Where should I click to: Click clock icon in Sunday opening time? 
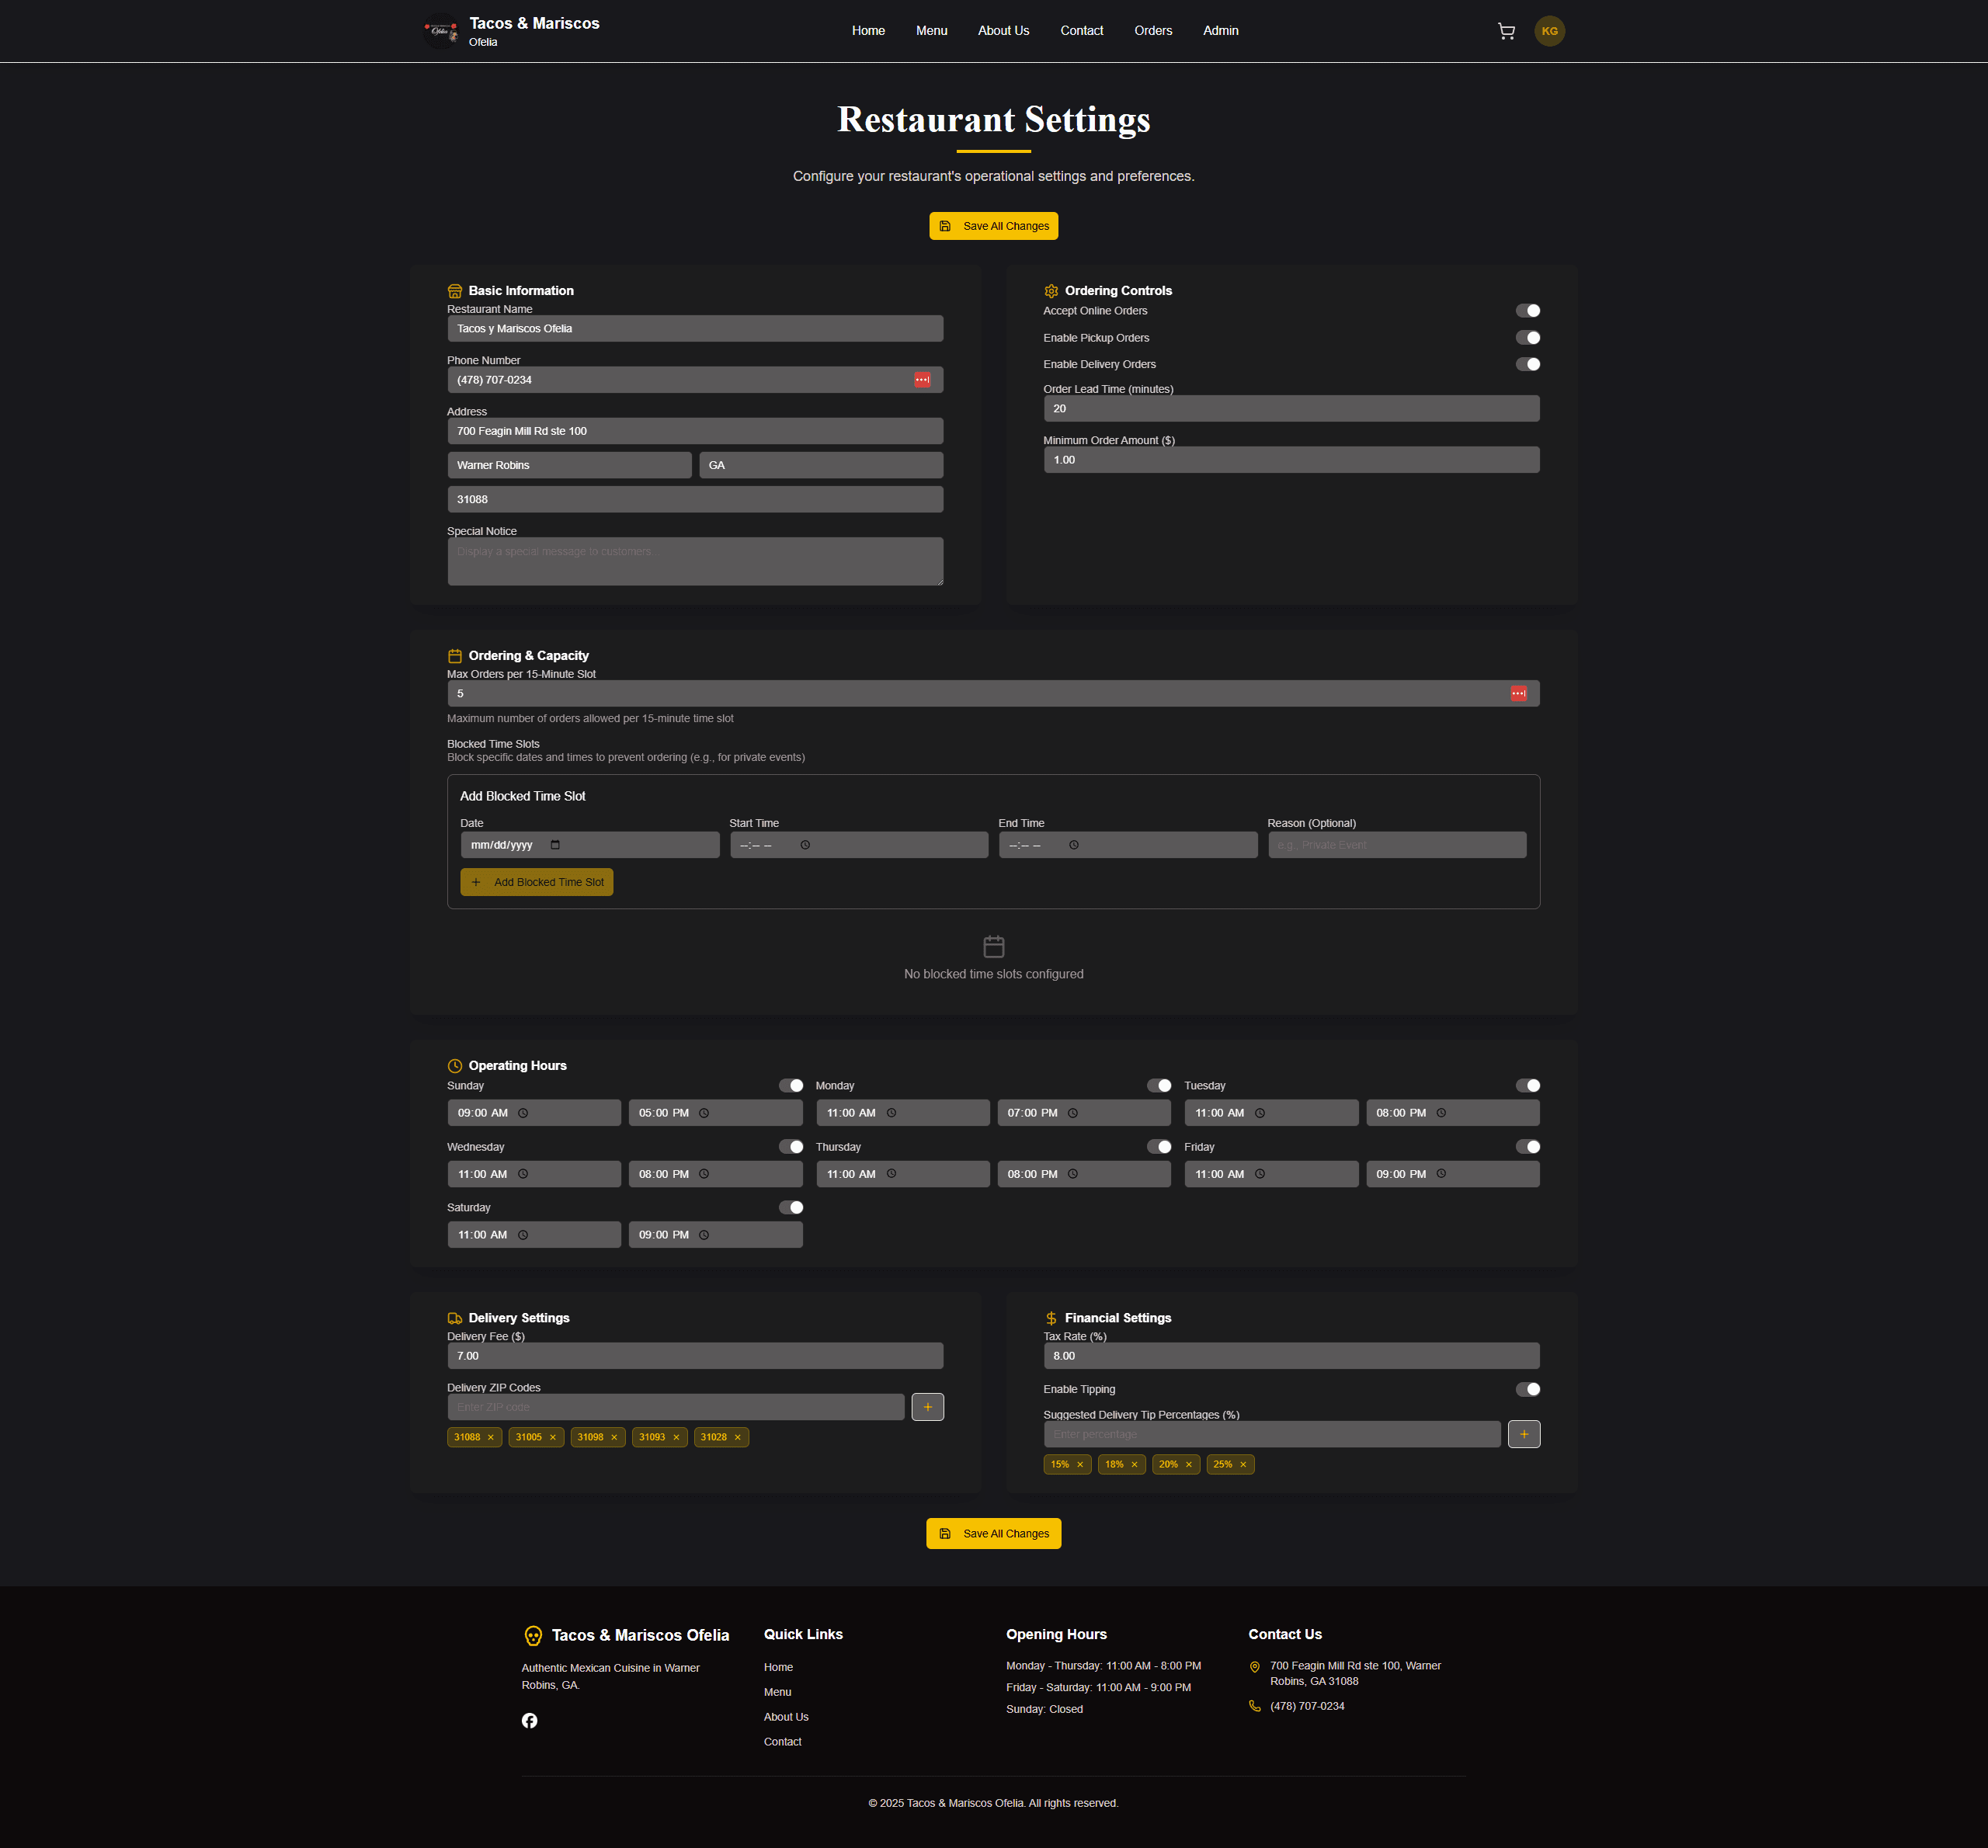click(x=523, y=1113)
